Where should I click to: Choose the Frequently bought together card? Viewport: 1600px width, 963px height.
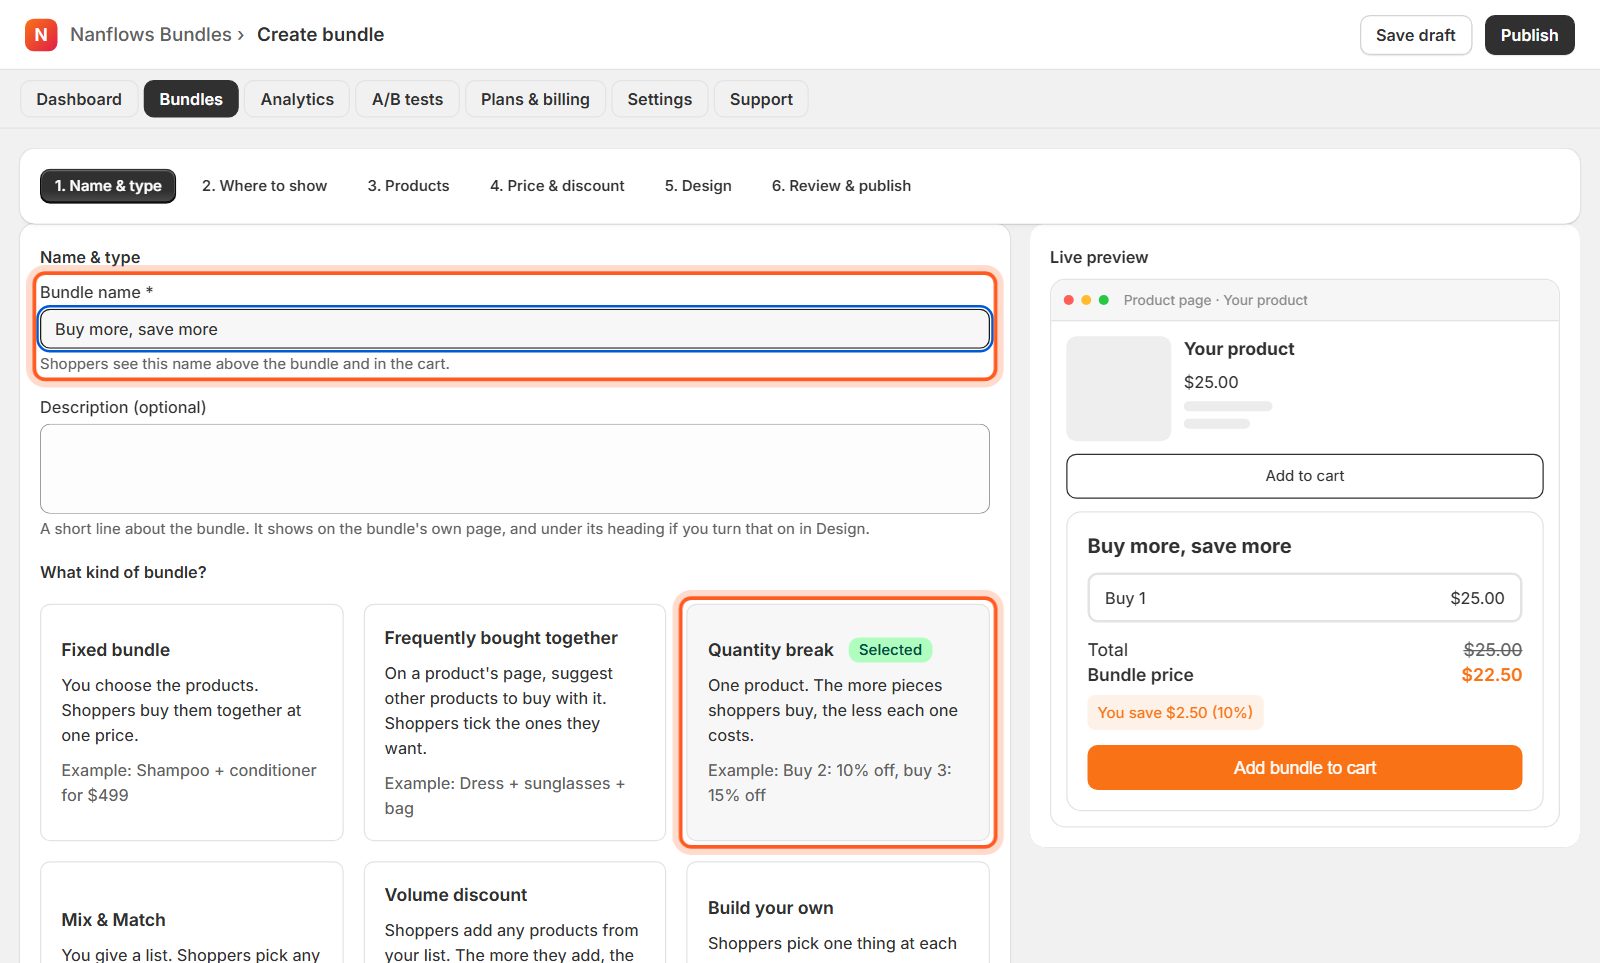coord(515,722)
